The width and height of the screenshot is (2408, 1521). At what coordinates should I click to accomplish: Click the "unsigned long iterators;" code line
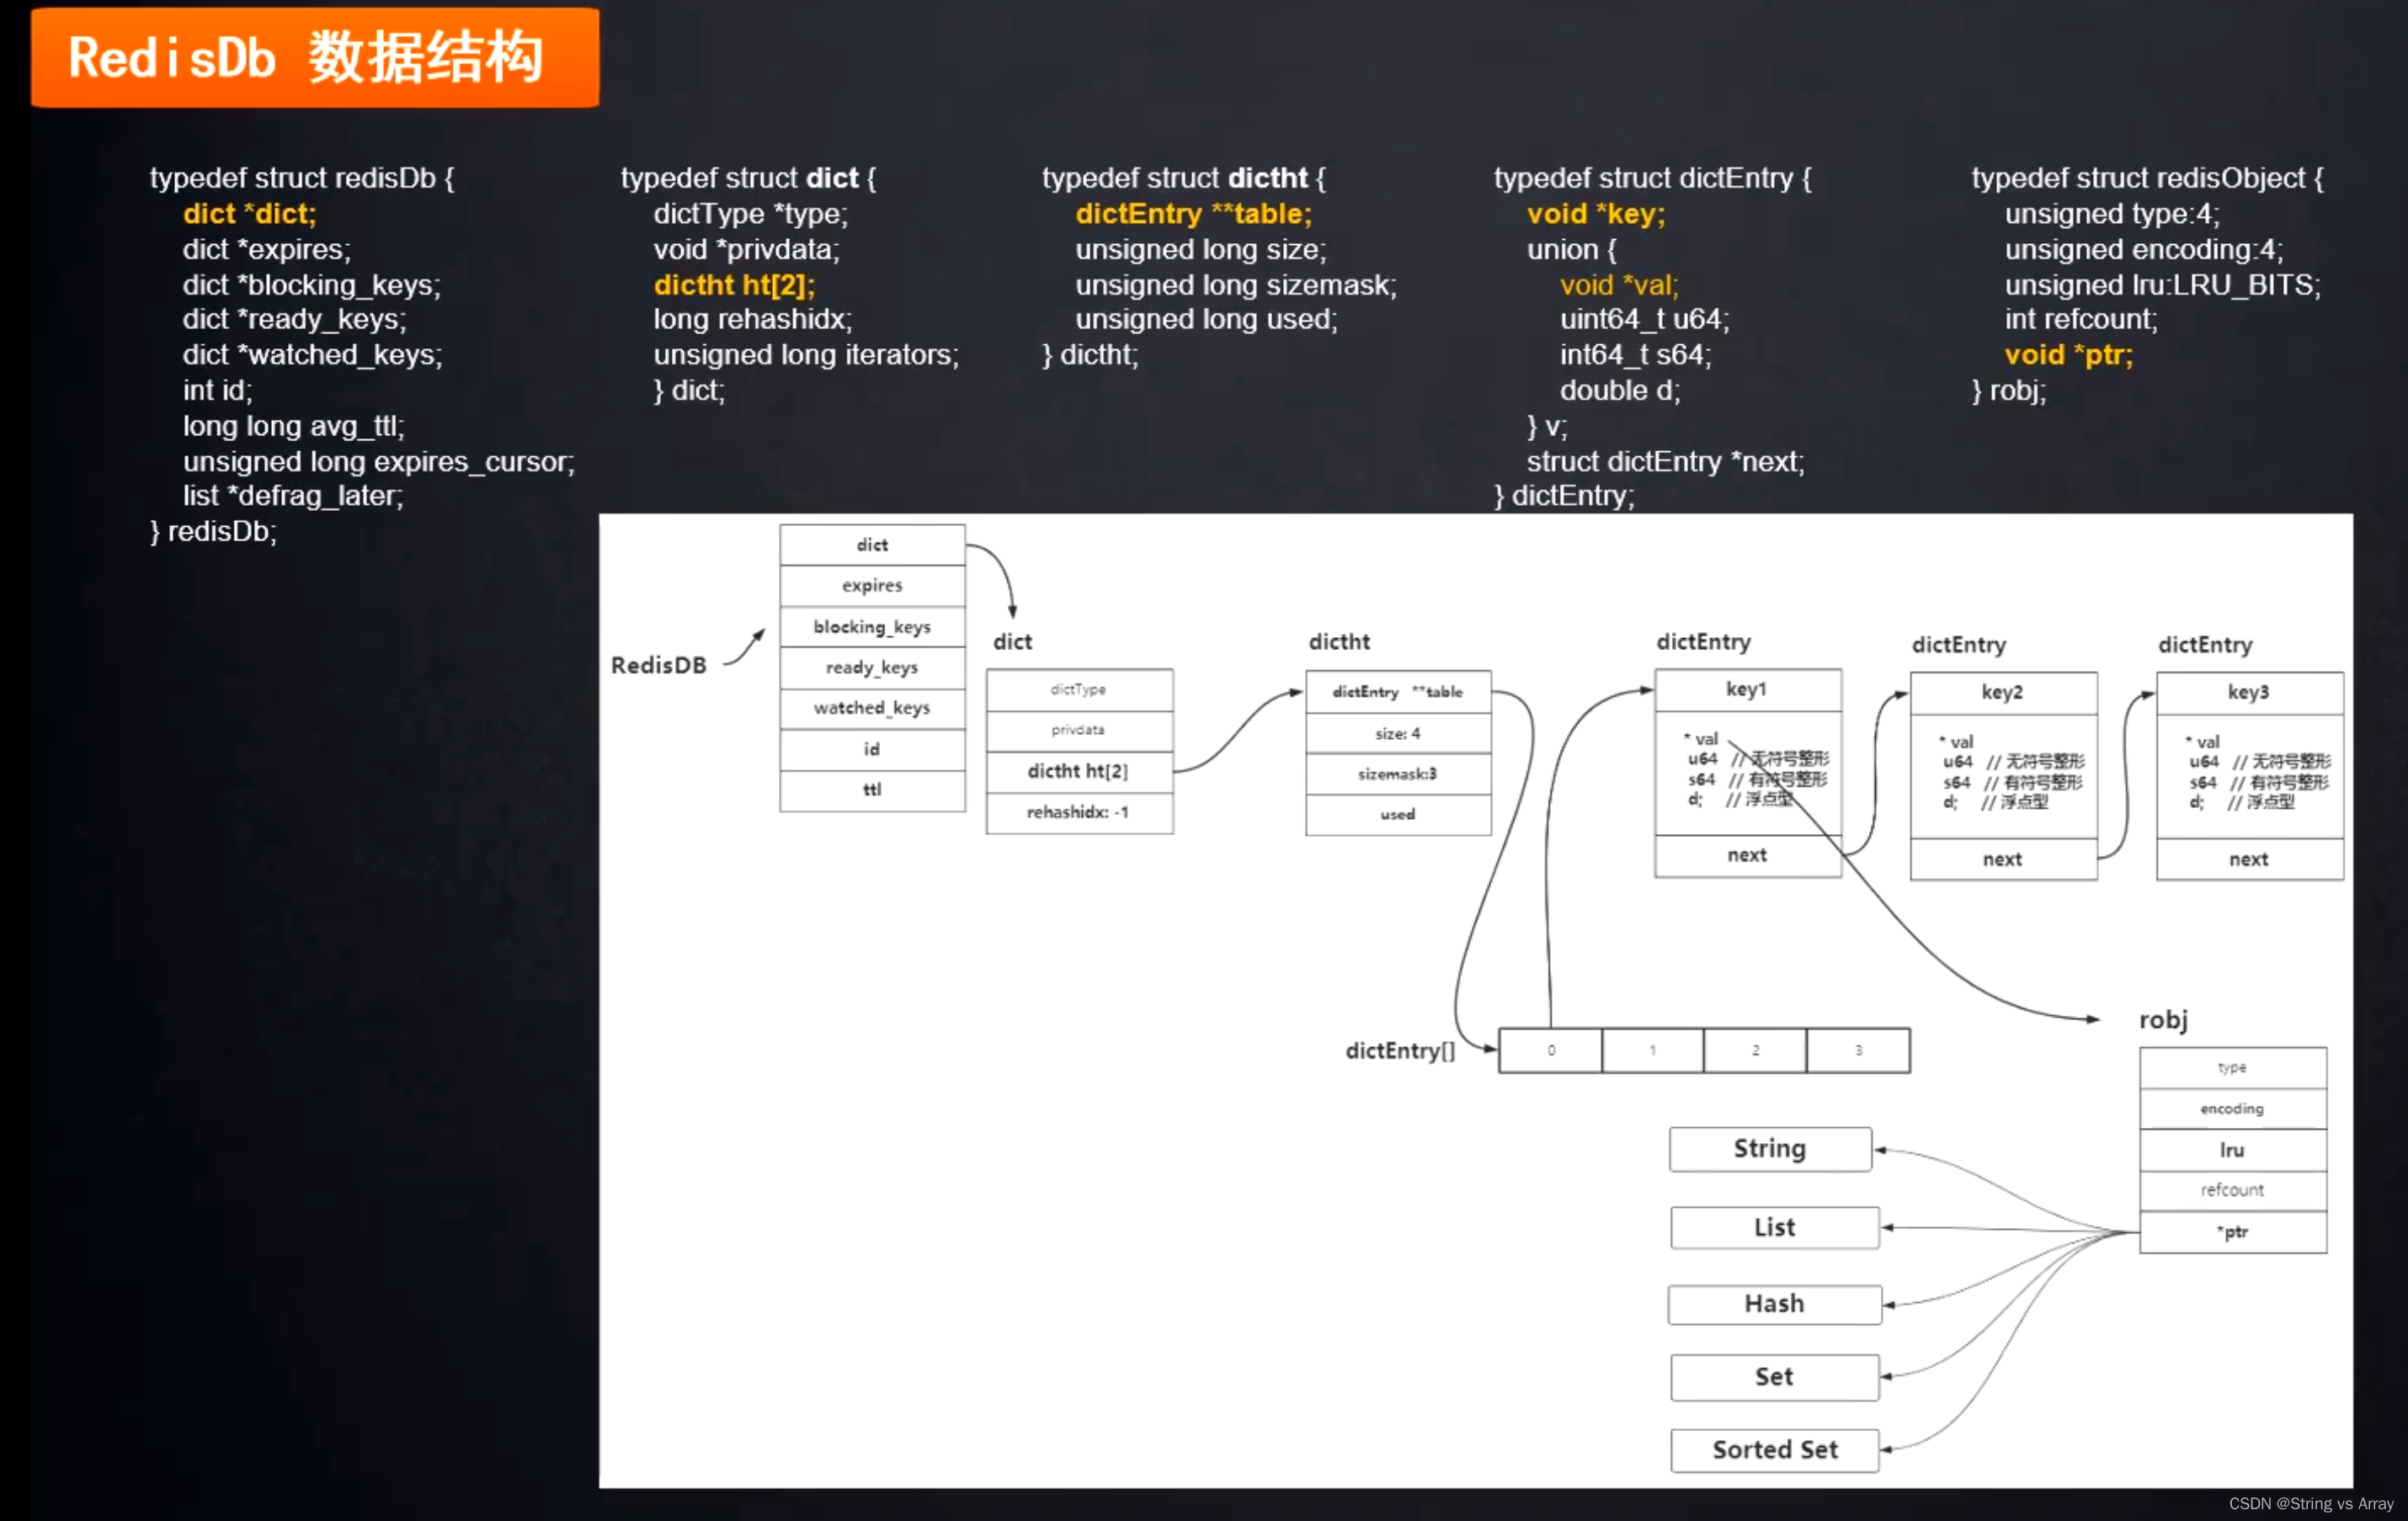point(806,355)
